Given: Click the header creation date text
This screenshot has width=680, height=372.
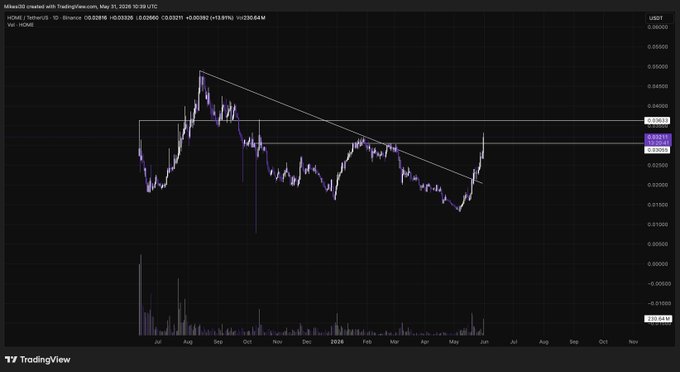Looking at the screenshot, I should pos(127,7).
